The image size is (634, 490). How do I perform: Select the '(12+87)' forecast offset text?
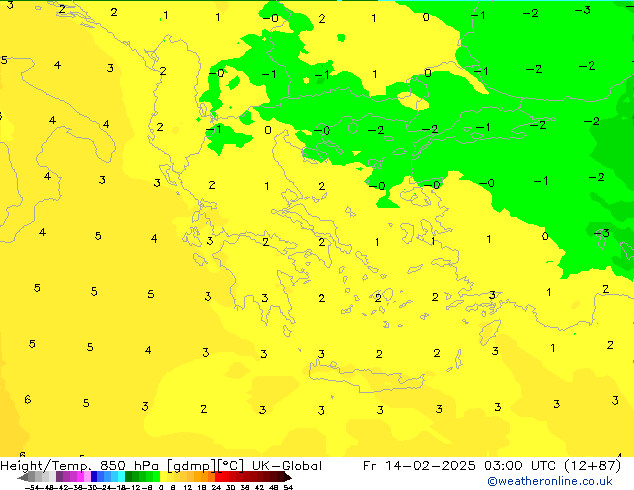point(592,466)
